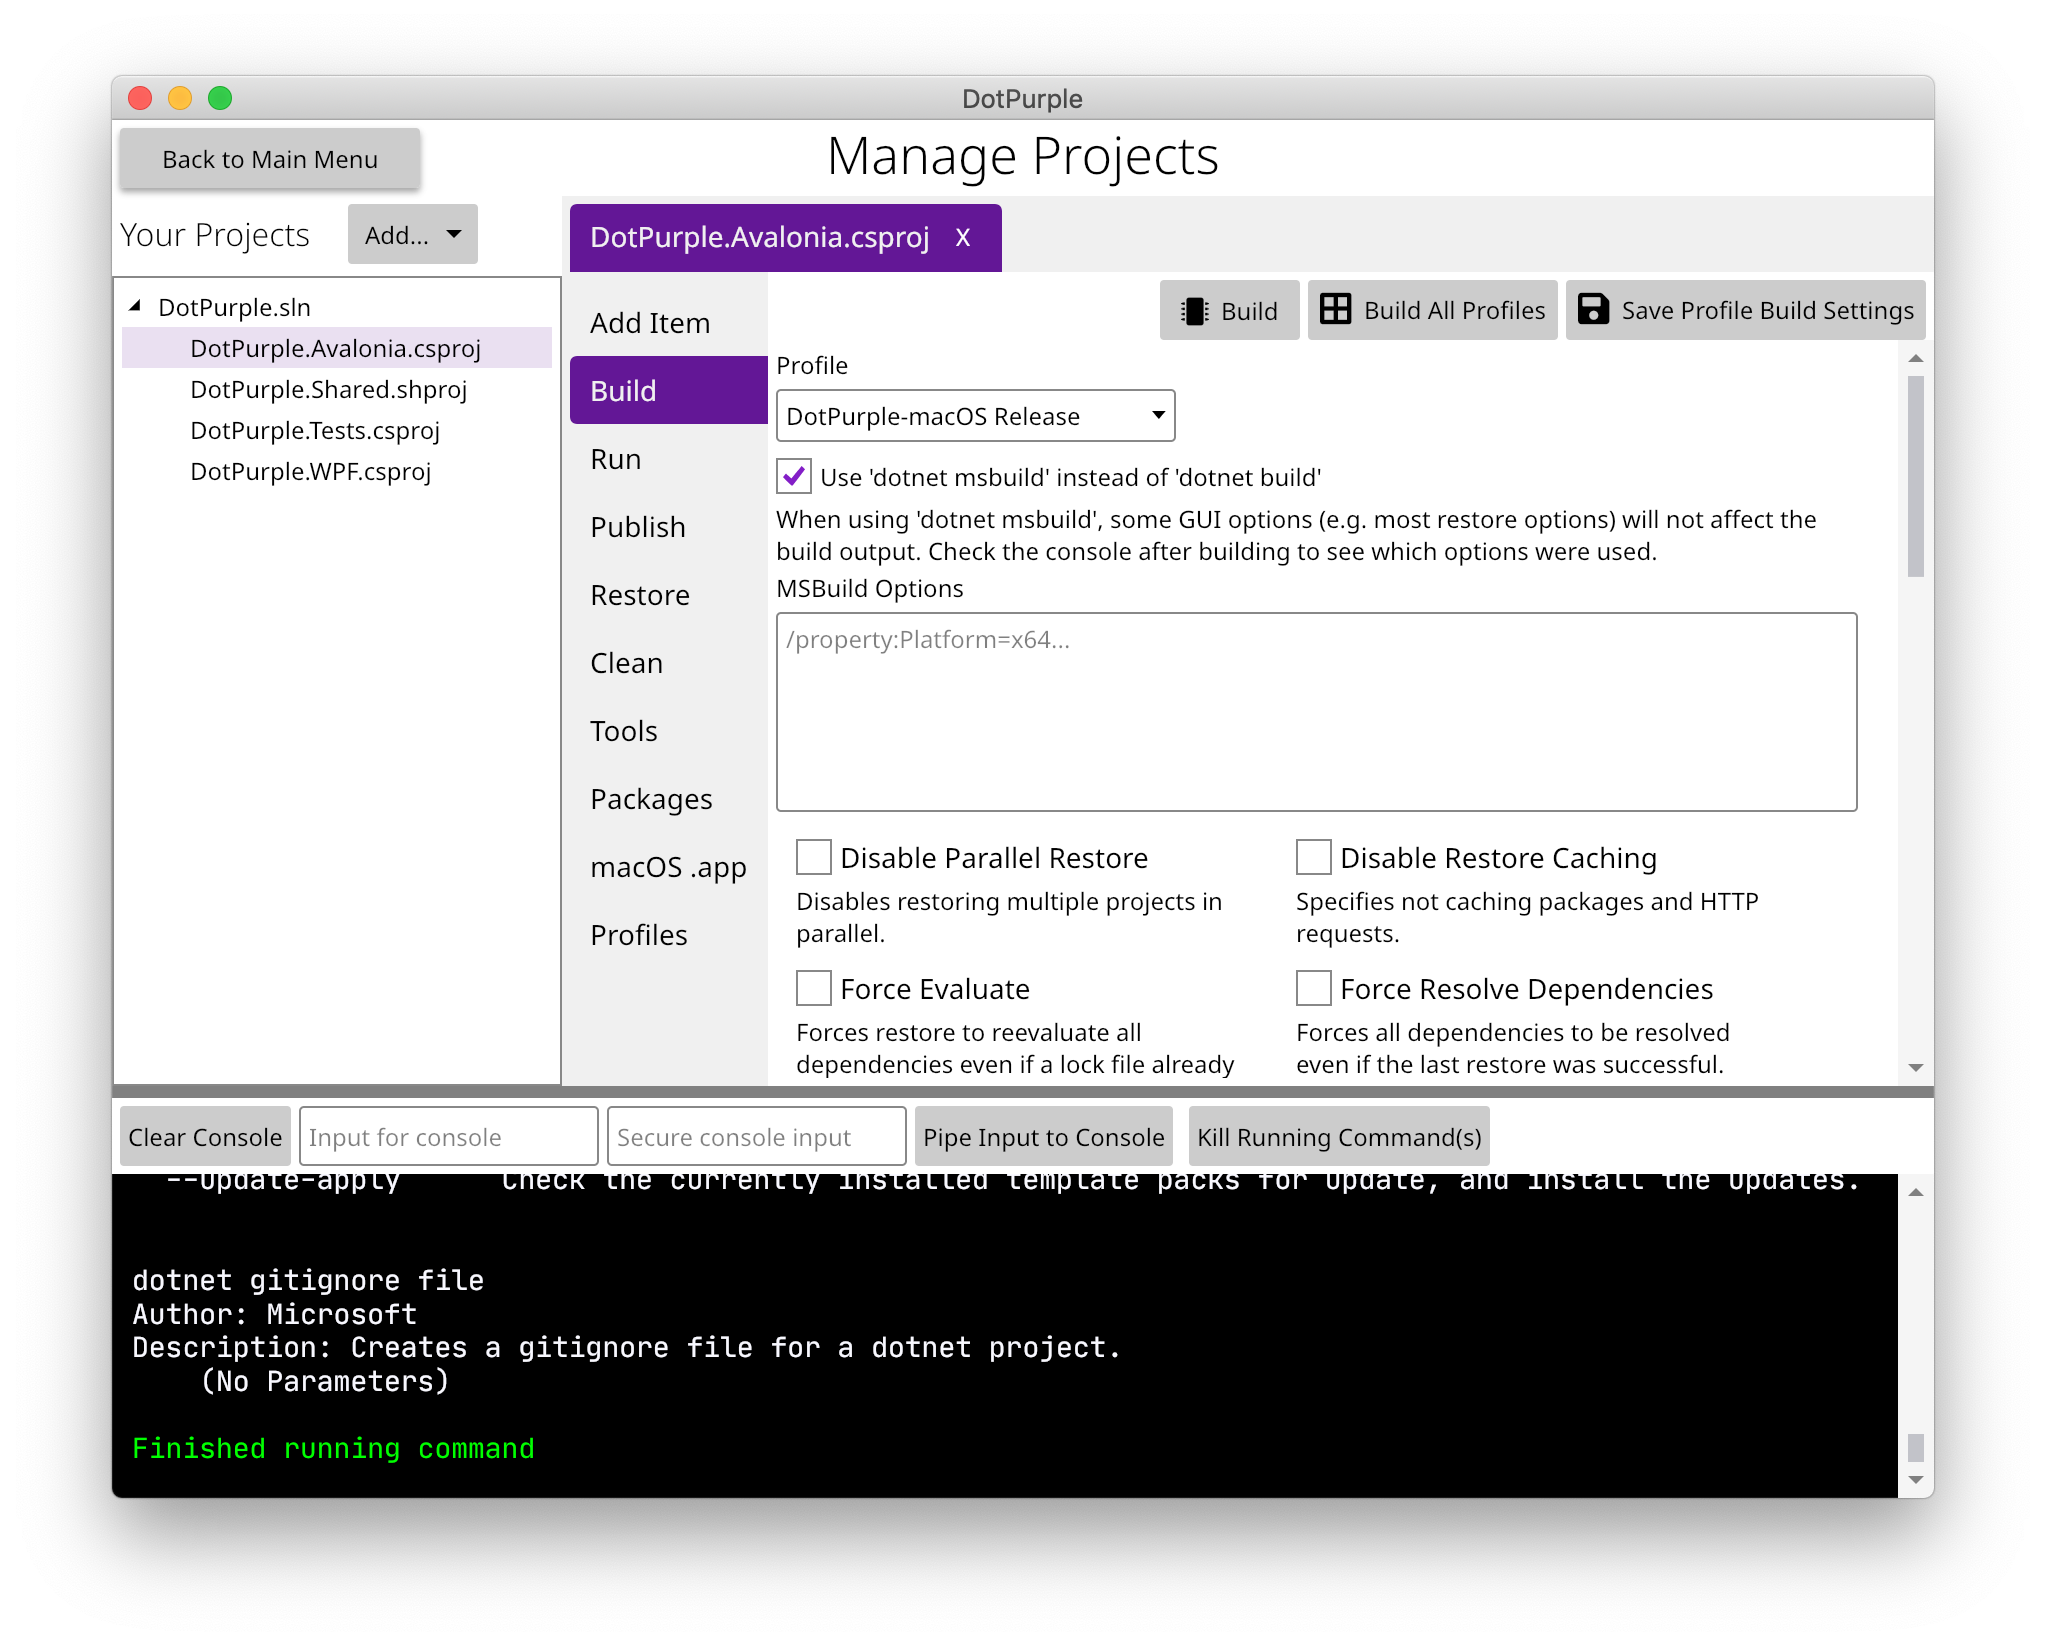
Task: Click Back to Main Menu button
Action: tap(270, 159)
